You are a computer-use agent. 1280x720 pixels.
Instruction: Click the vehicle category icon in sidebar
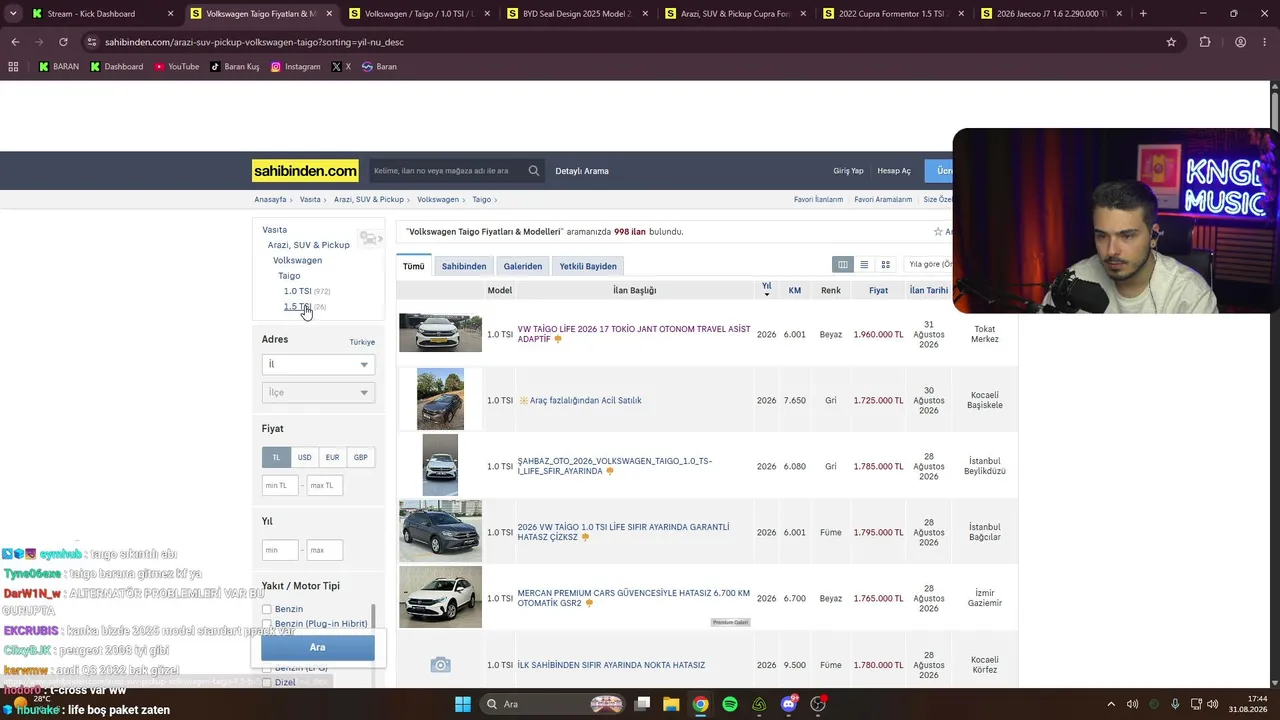[x=369, y=238]
